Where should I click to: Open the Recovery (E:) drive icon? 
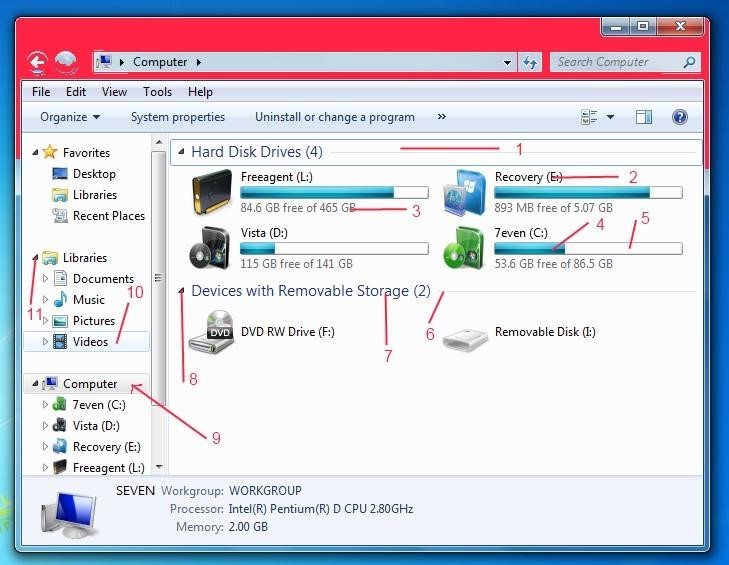465,193
